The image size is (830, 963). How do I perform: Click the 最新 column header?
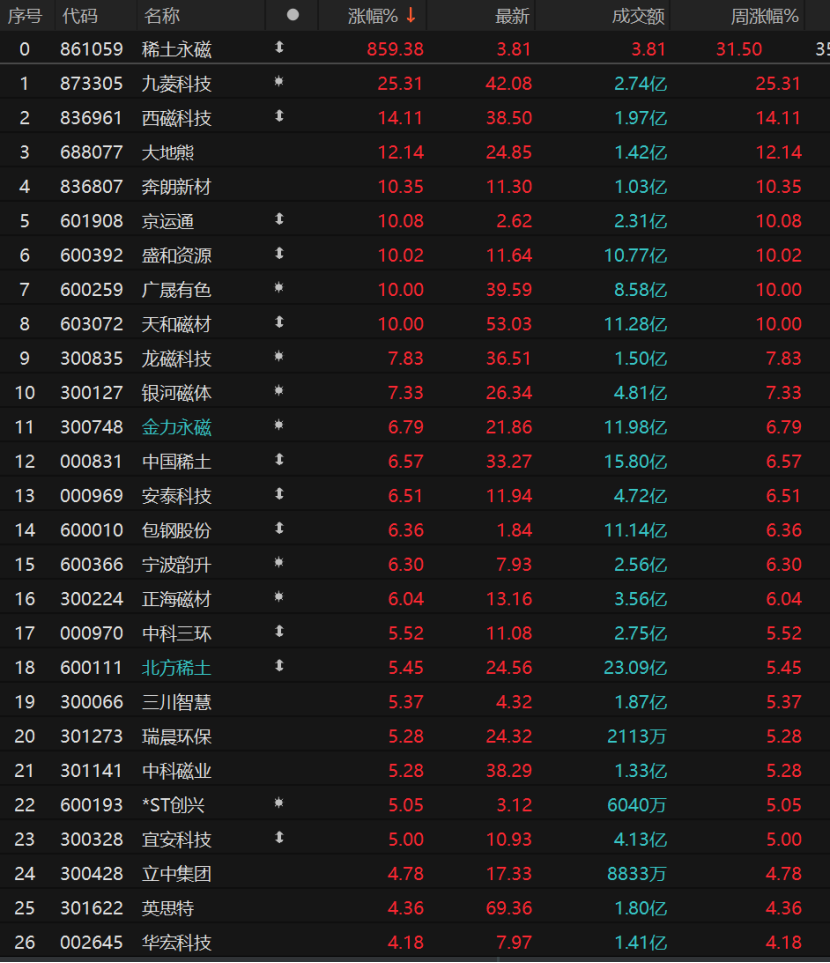pyautogui.click(x=512, y=16)
